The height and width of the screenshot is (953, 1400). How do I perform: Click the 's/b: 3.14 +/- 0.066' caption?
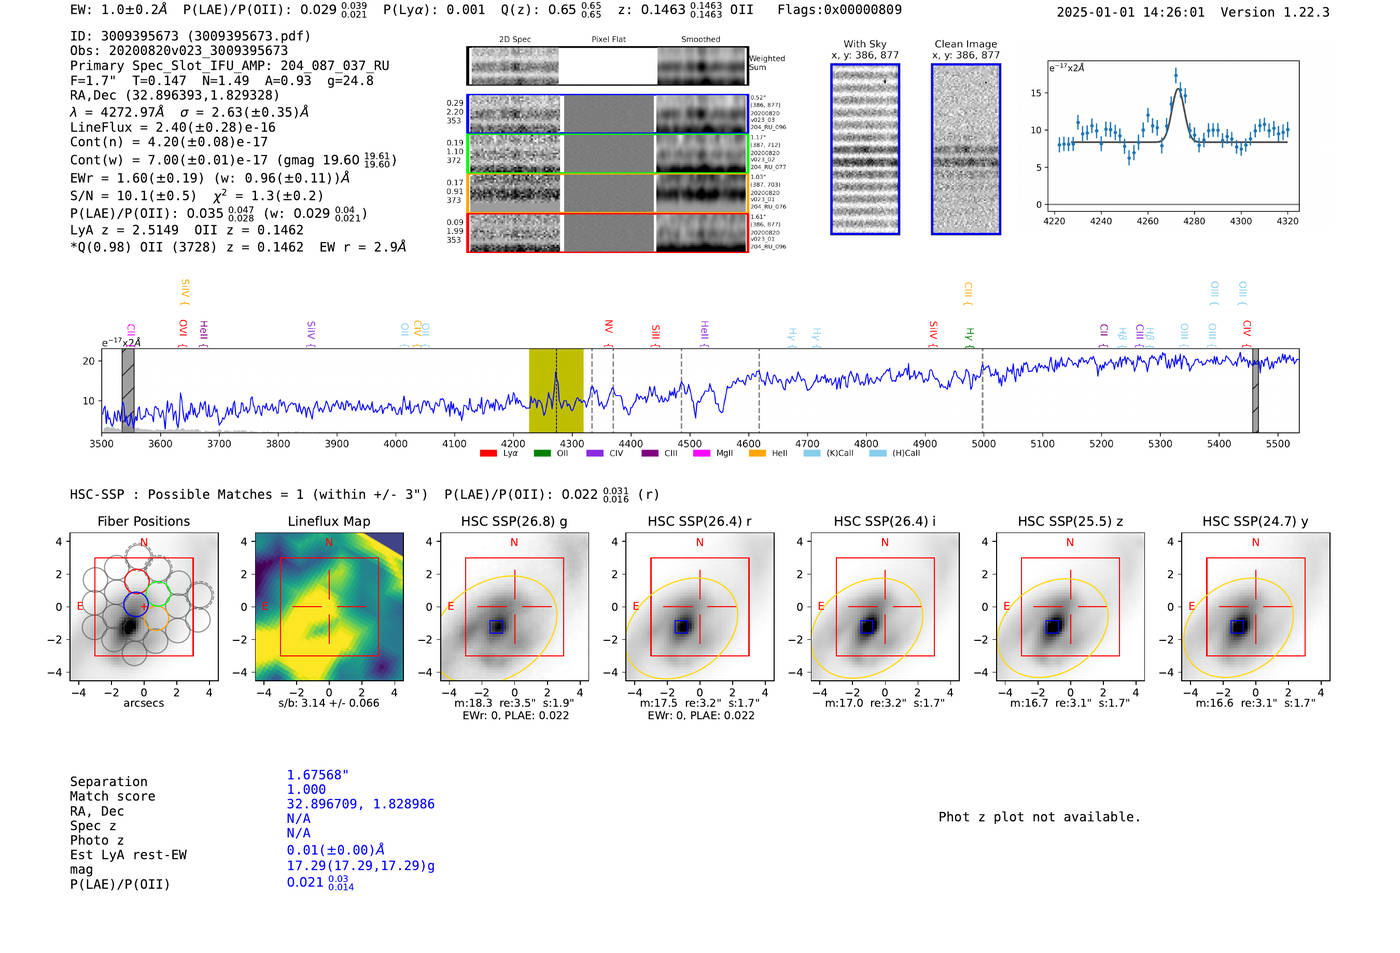(x=329, y=703)
